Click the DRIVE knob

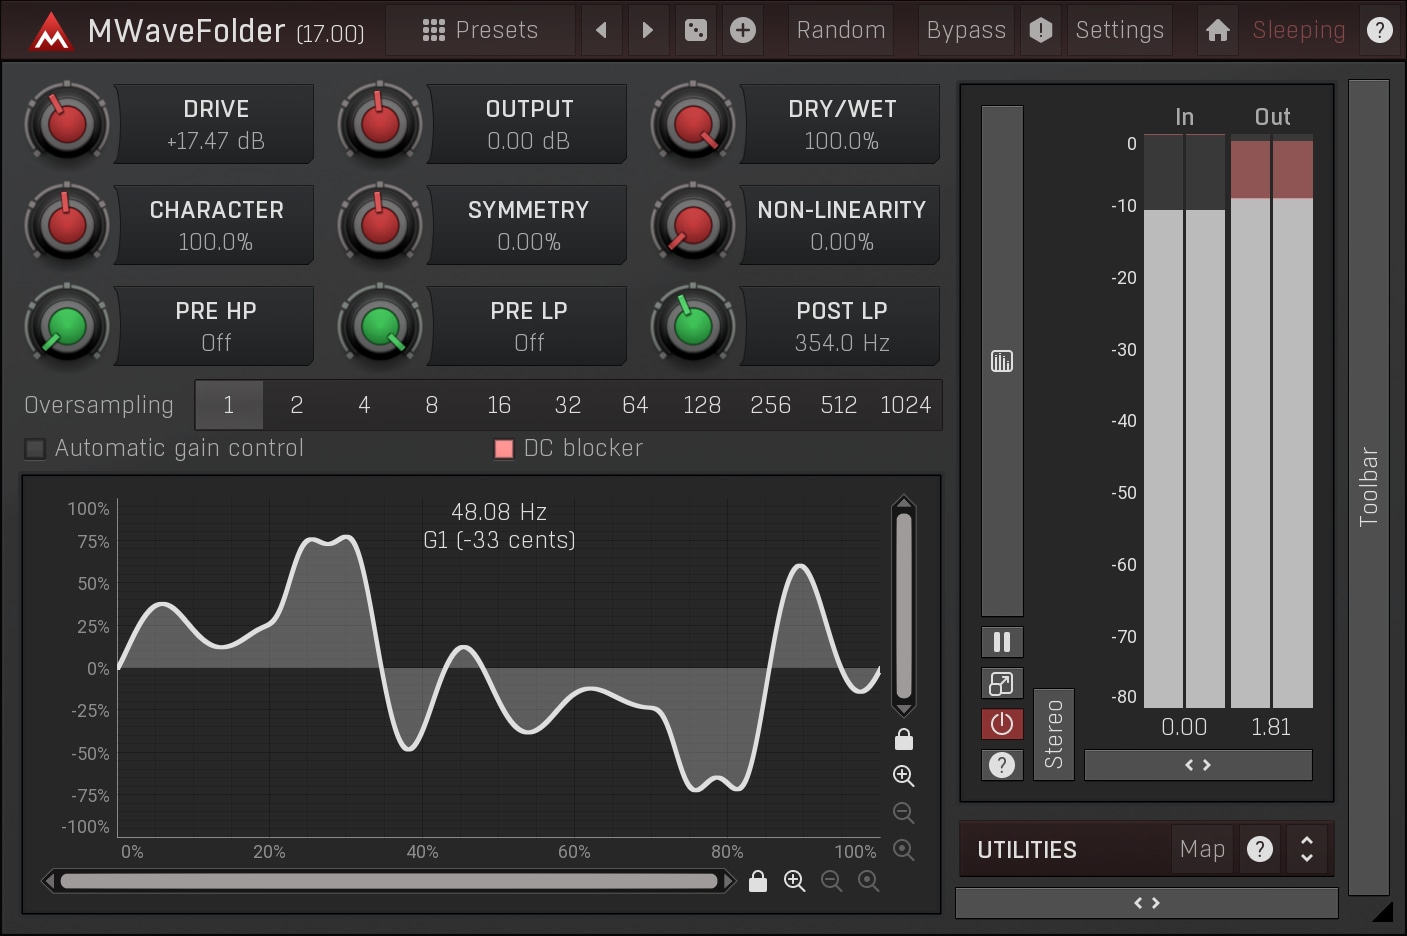67,124
